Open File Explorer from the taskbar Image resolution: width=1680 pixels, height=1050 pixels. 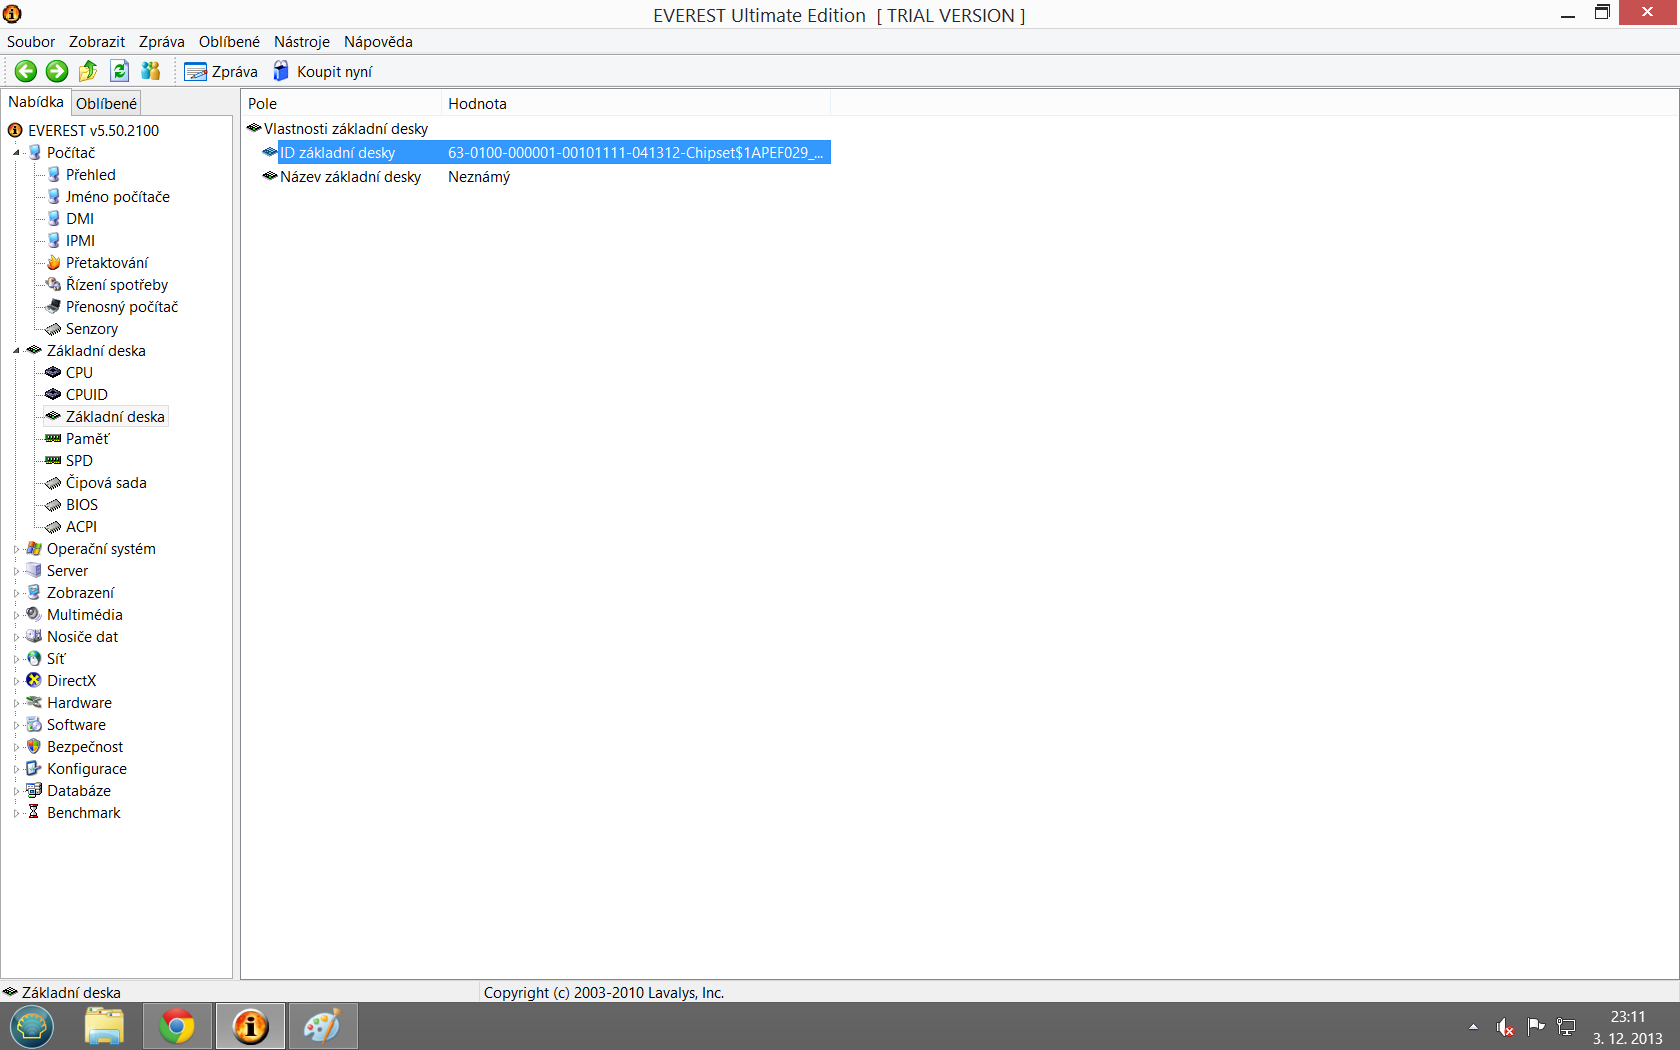click(x=104, y=1026)
